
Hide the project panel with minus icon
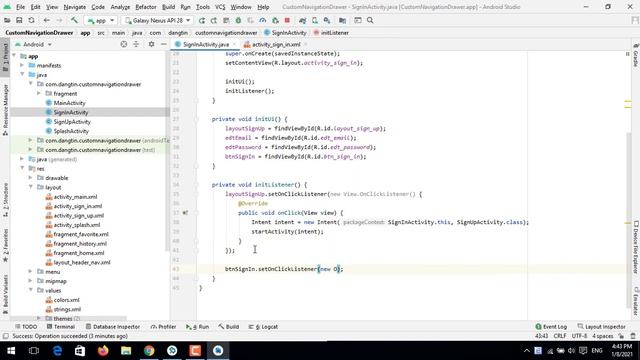164,44
